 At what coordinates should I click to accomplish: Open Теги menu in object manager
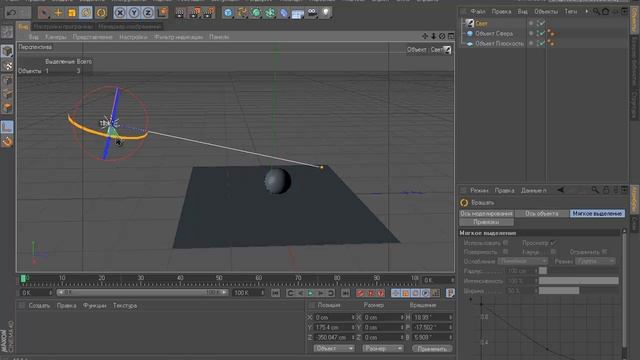571,11
